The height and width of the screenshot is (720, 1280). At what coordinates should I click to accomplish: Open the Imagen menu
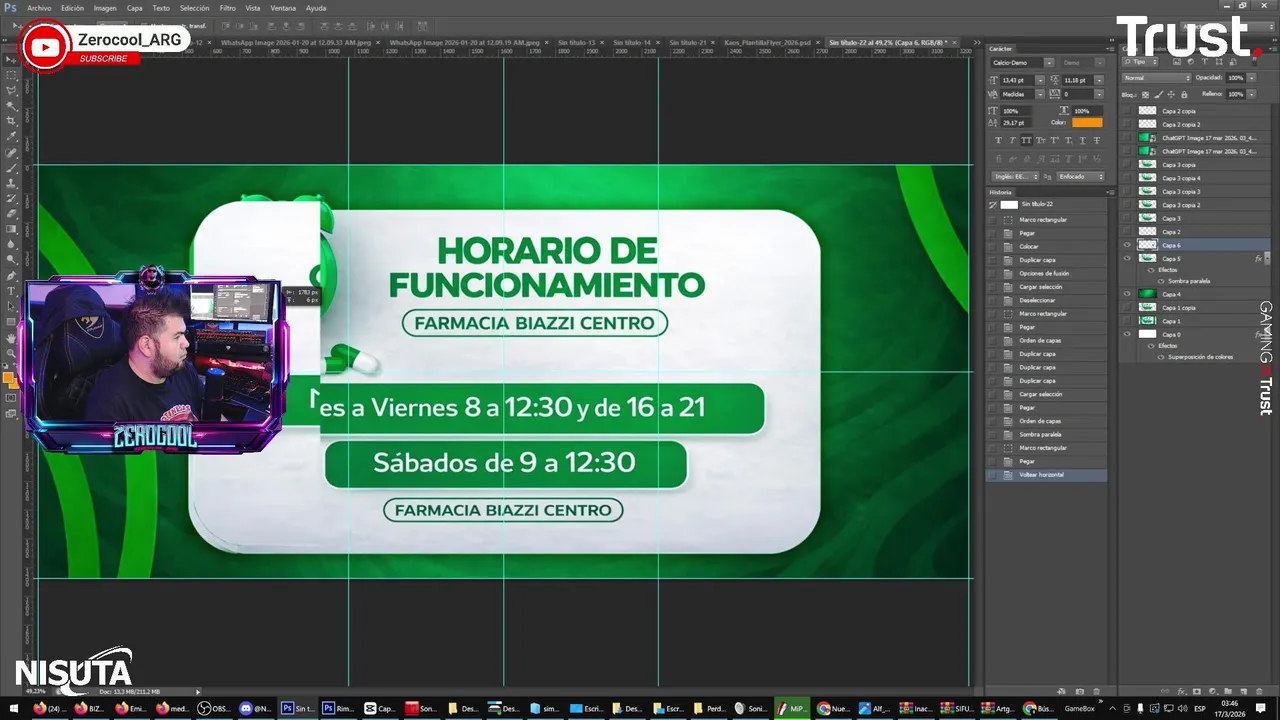105,7
